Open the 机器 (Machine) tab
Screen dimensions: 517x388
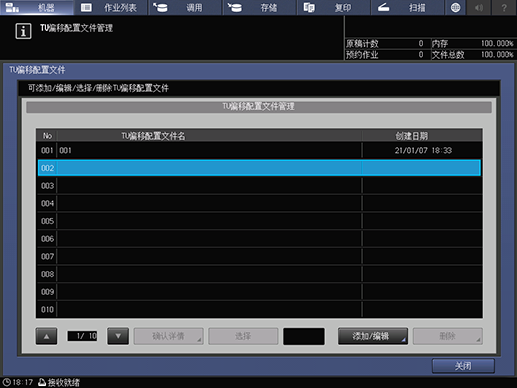(x=37, y=7)
